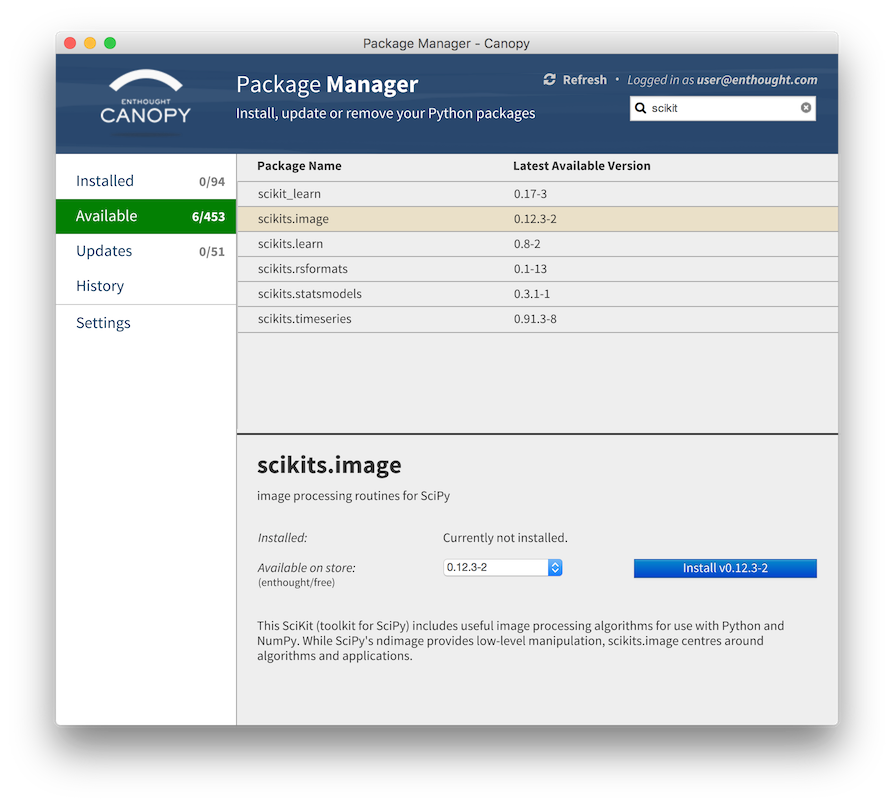Click the Refresh icon in header
894x805 pixels.
coord(549,80)
